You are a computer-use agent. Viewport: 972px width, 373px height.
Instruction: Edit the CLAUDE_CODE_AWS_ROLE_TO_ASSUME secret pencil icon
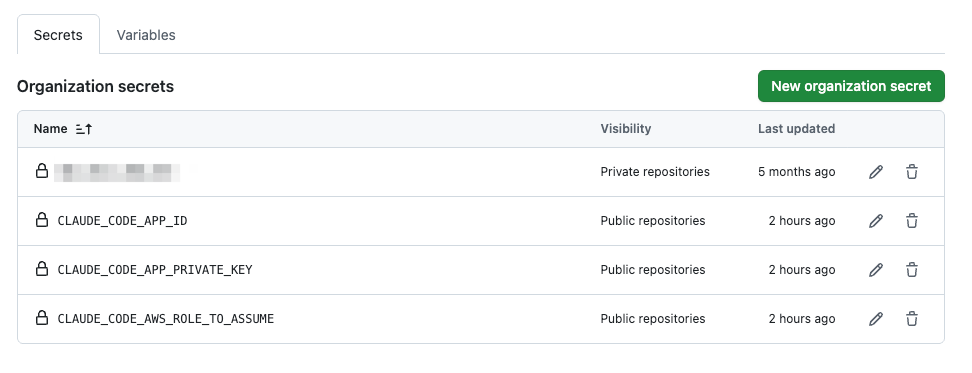tap(875, 318)
